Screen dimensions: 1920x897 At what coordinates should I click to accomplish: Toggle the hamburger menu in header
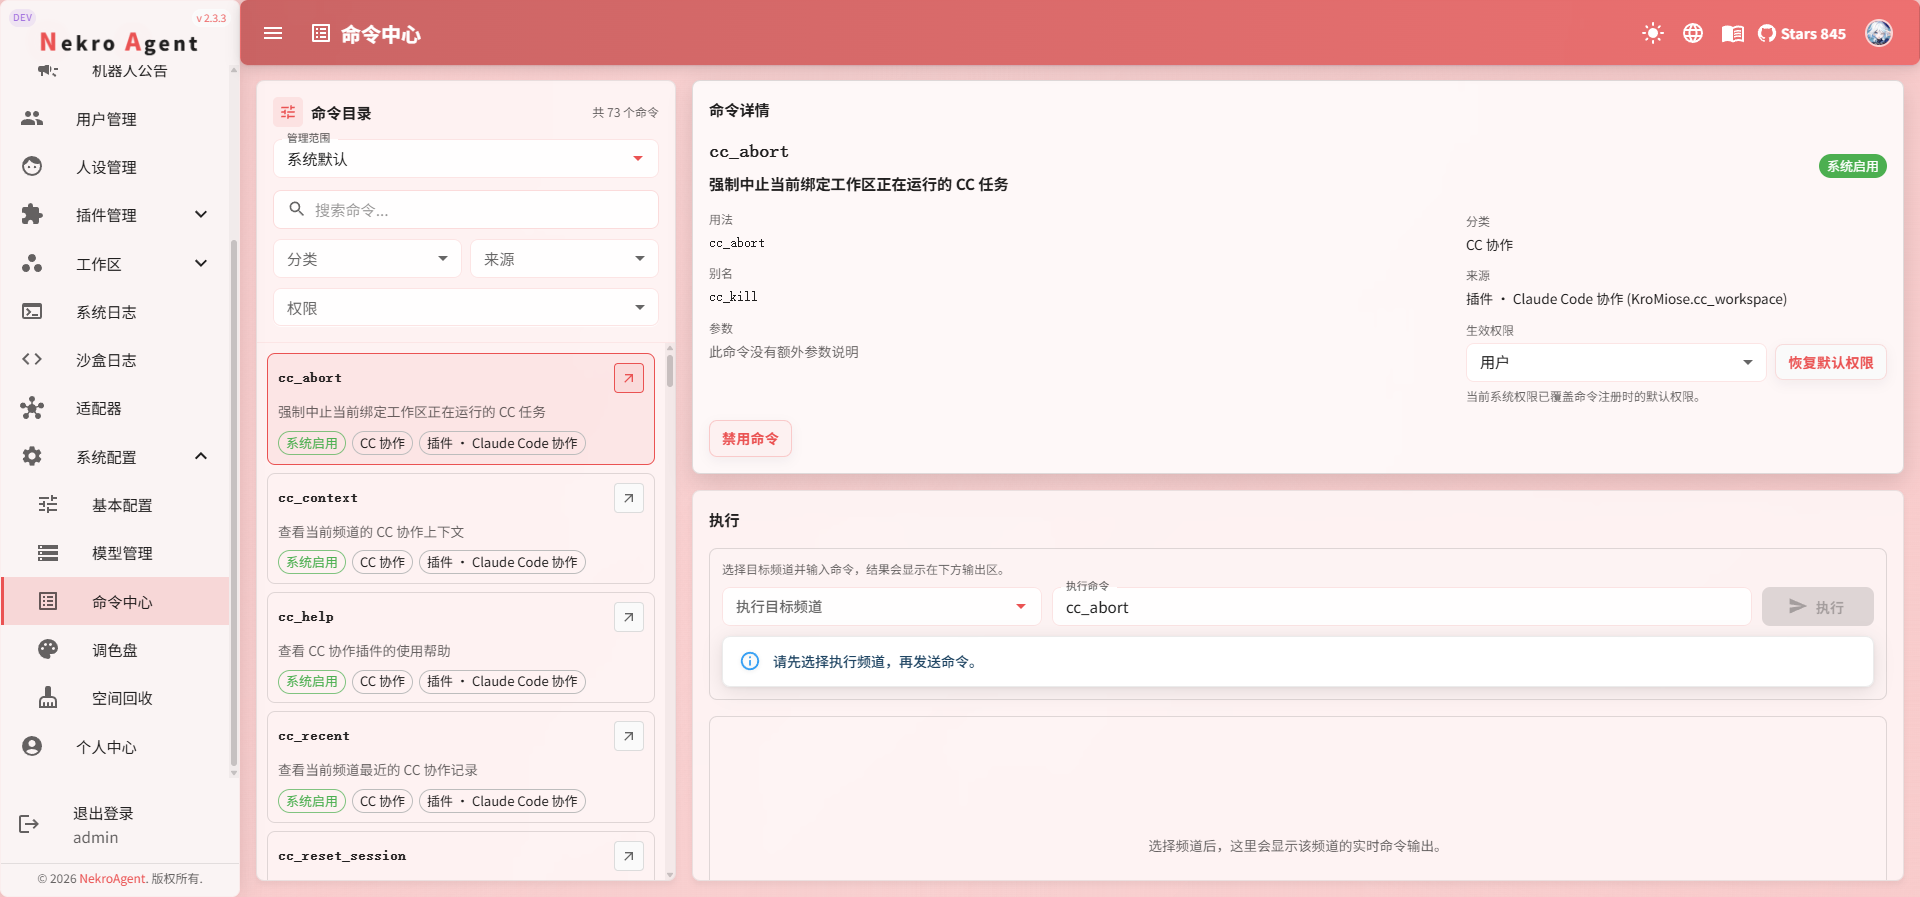point(273,33)
